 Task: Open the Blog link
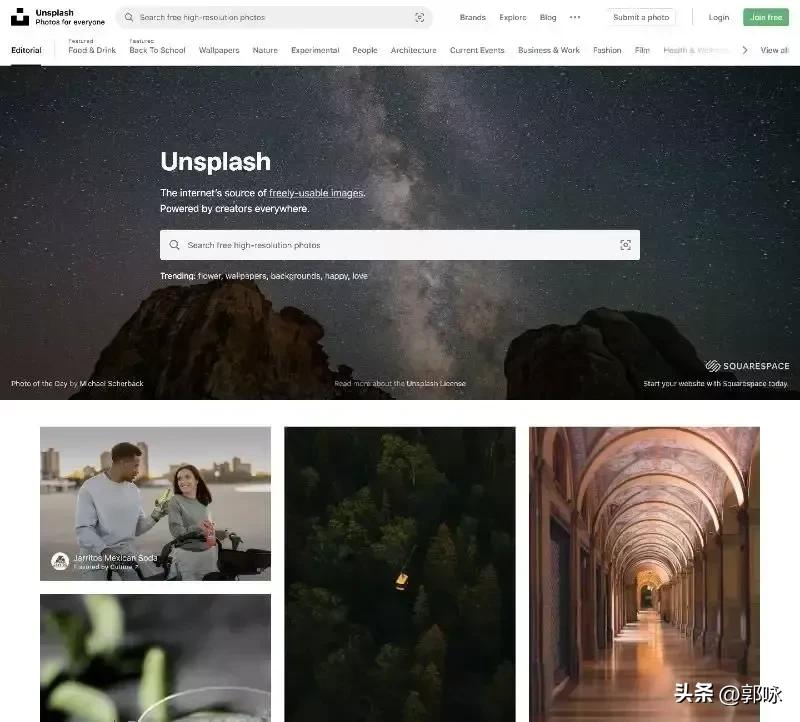coord(548,17)
